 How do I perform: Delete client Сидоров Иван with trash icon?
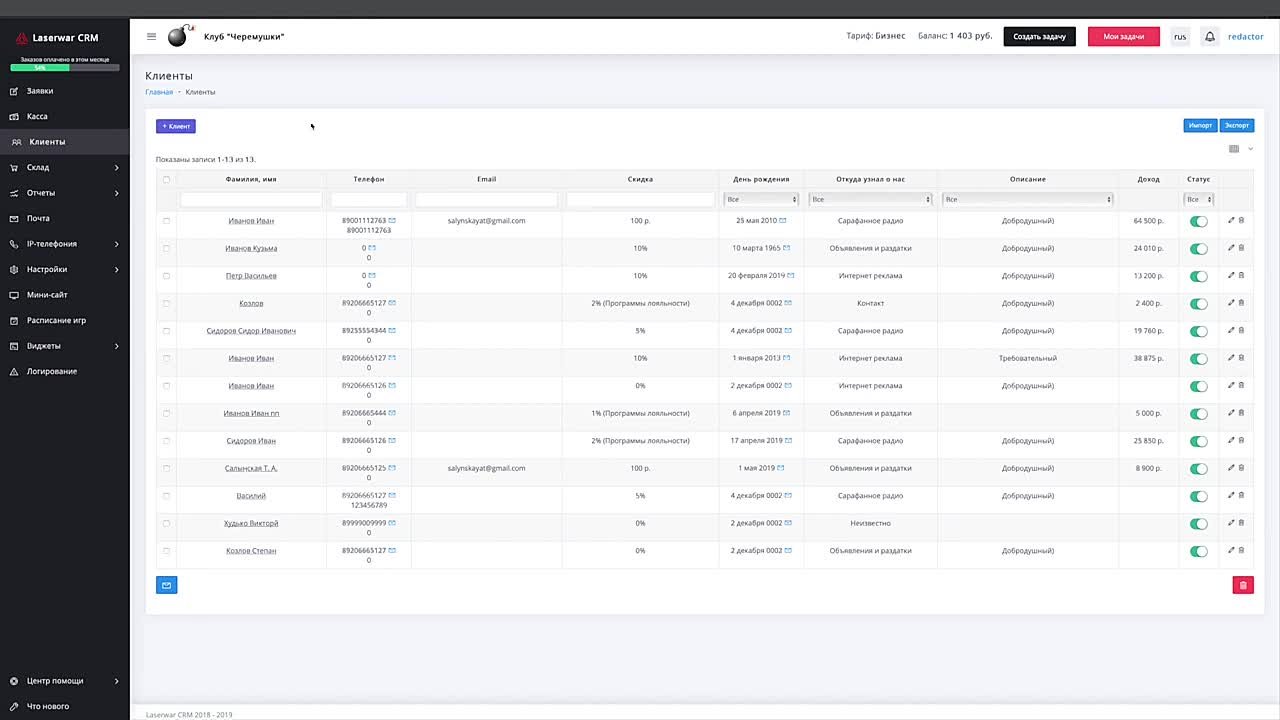tap(1242, 440)
